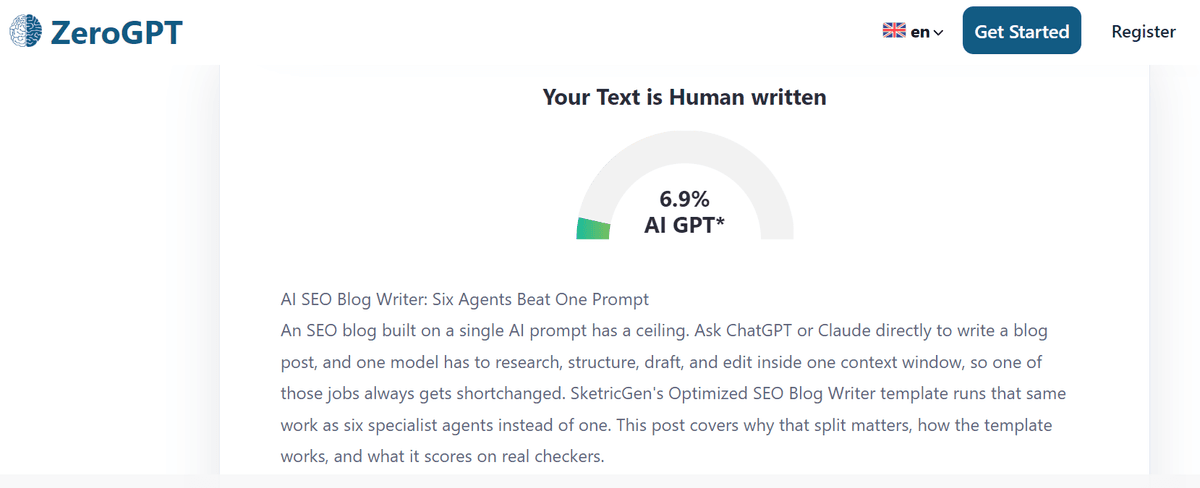1200x488 pixels.
Task: Open the 'en' language selector
Action: coord(913,31)
